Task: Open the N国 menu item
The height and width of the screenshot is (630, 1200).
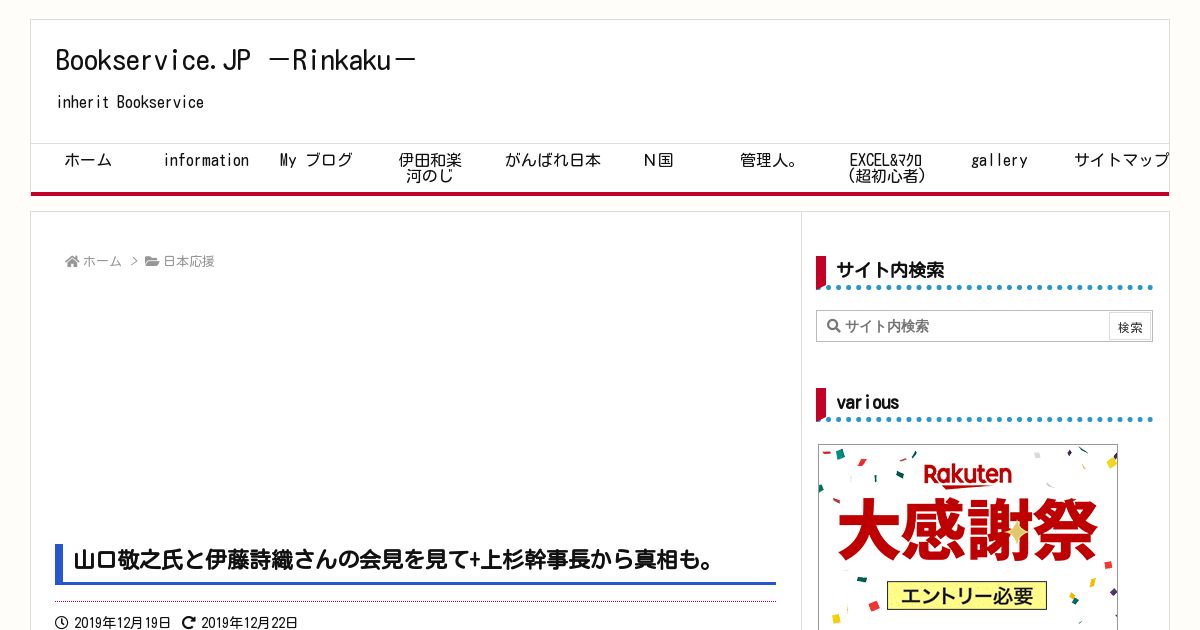Action: coord(657,160)
